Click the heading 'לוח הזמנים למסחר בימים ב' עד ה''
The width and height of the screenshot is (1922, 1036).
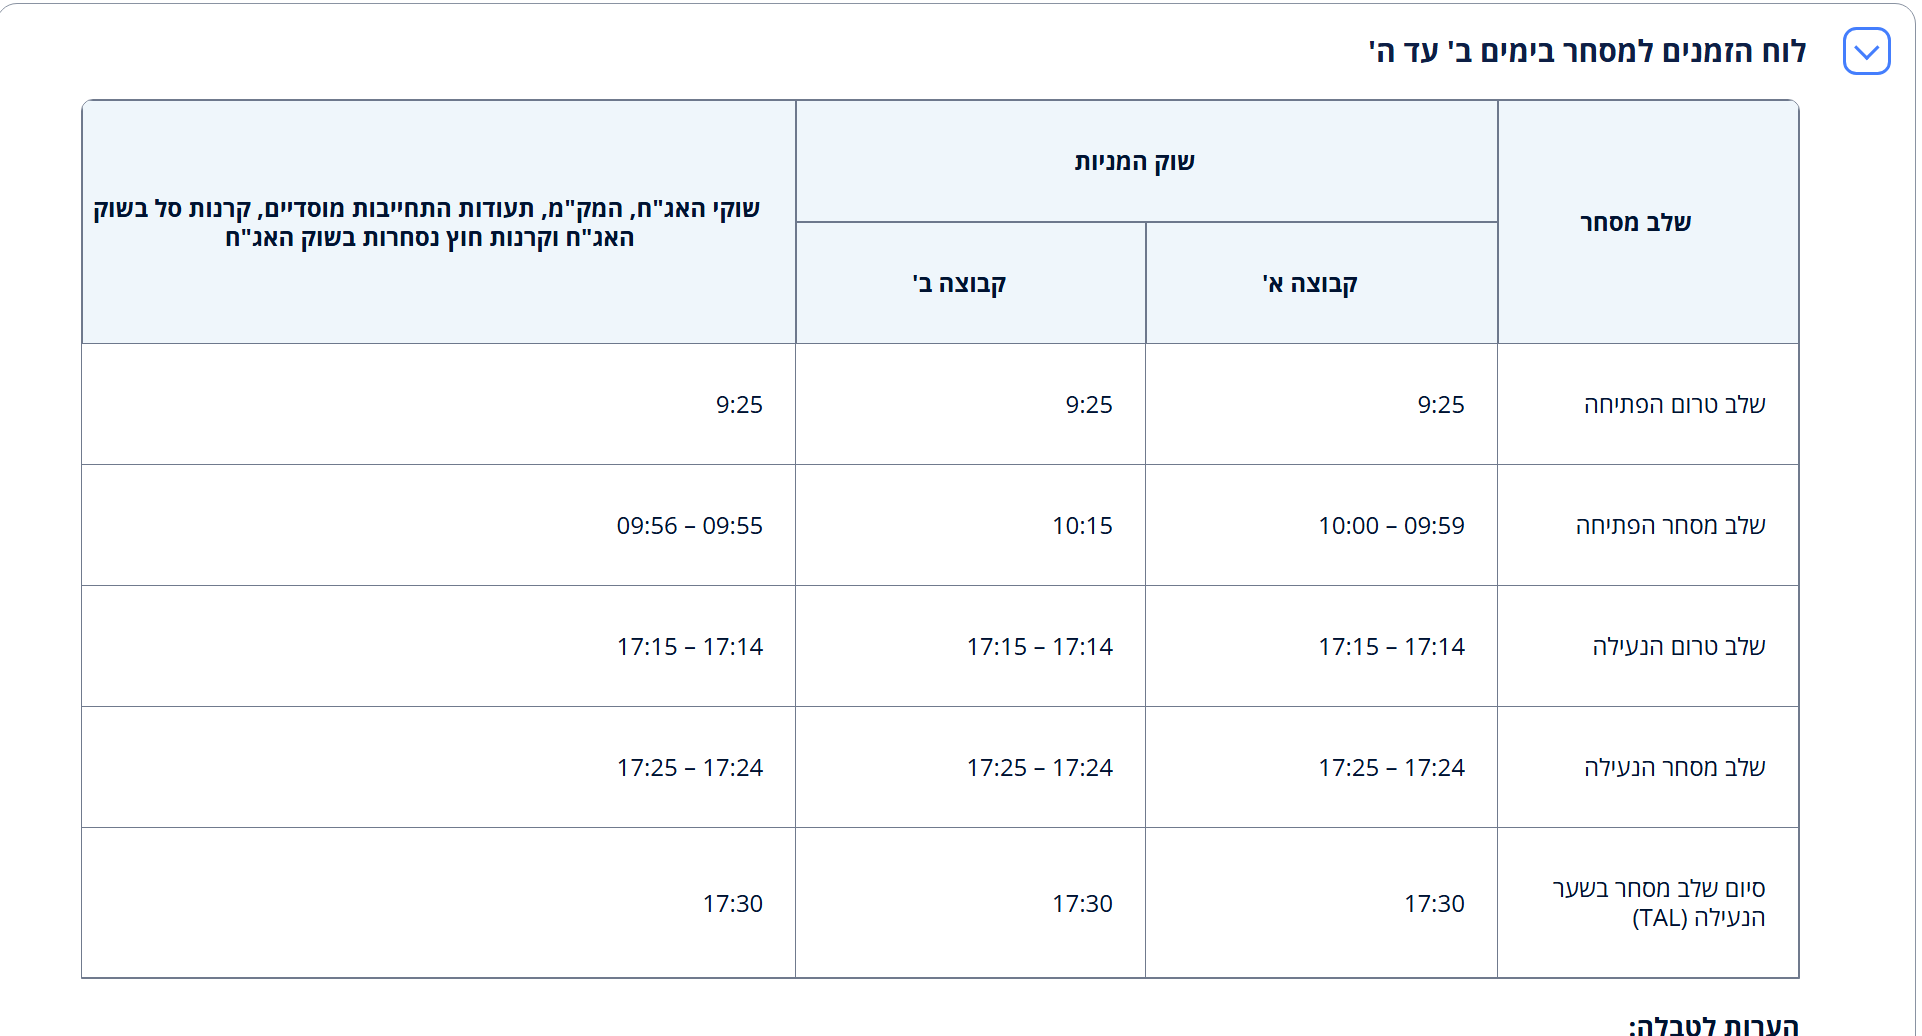coord(1587,52)
